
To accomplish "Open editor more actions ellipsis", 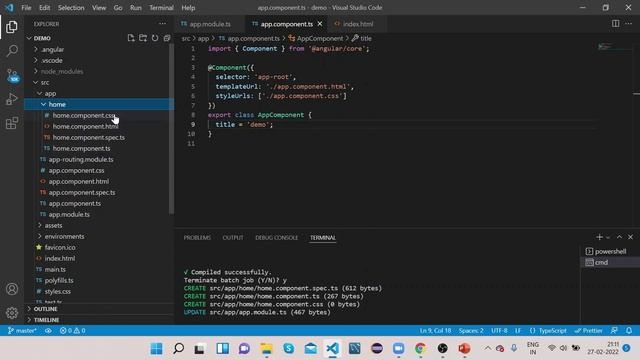I will point(629,24).
